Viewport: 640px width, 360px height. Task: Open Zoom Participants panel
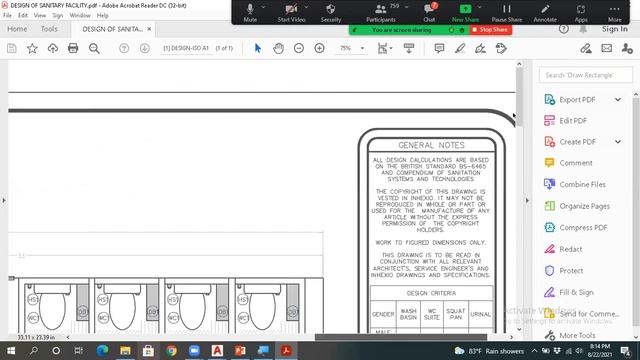pyautogui.click(x=381, y=13)
